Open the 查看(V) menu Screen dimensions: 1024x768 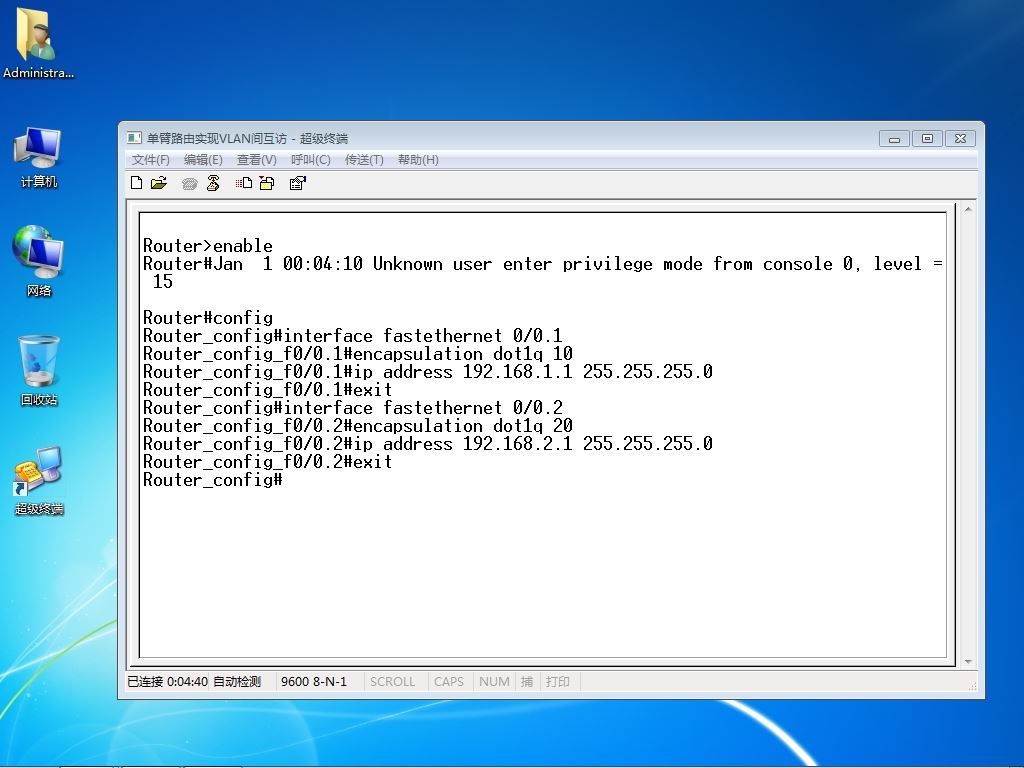pos(257,160)
